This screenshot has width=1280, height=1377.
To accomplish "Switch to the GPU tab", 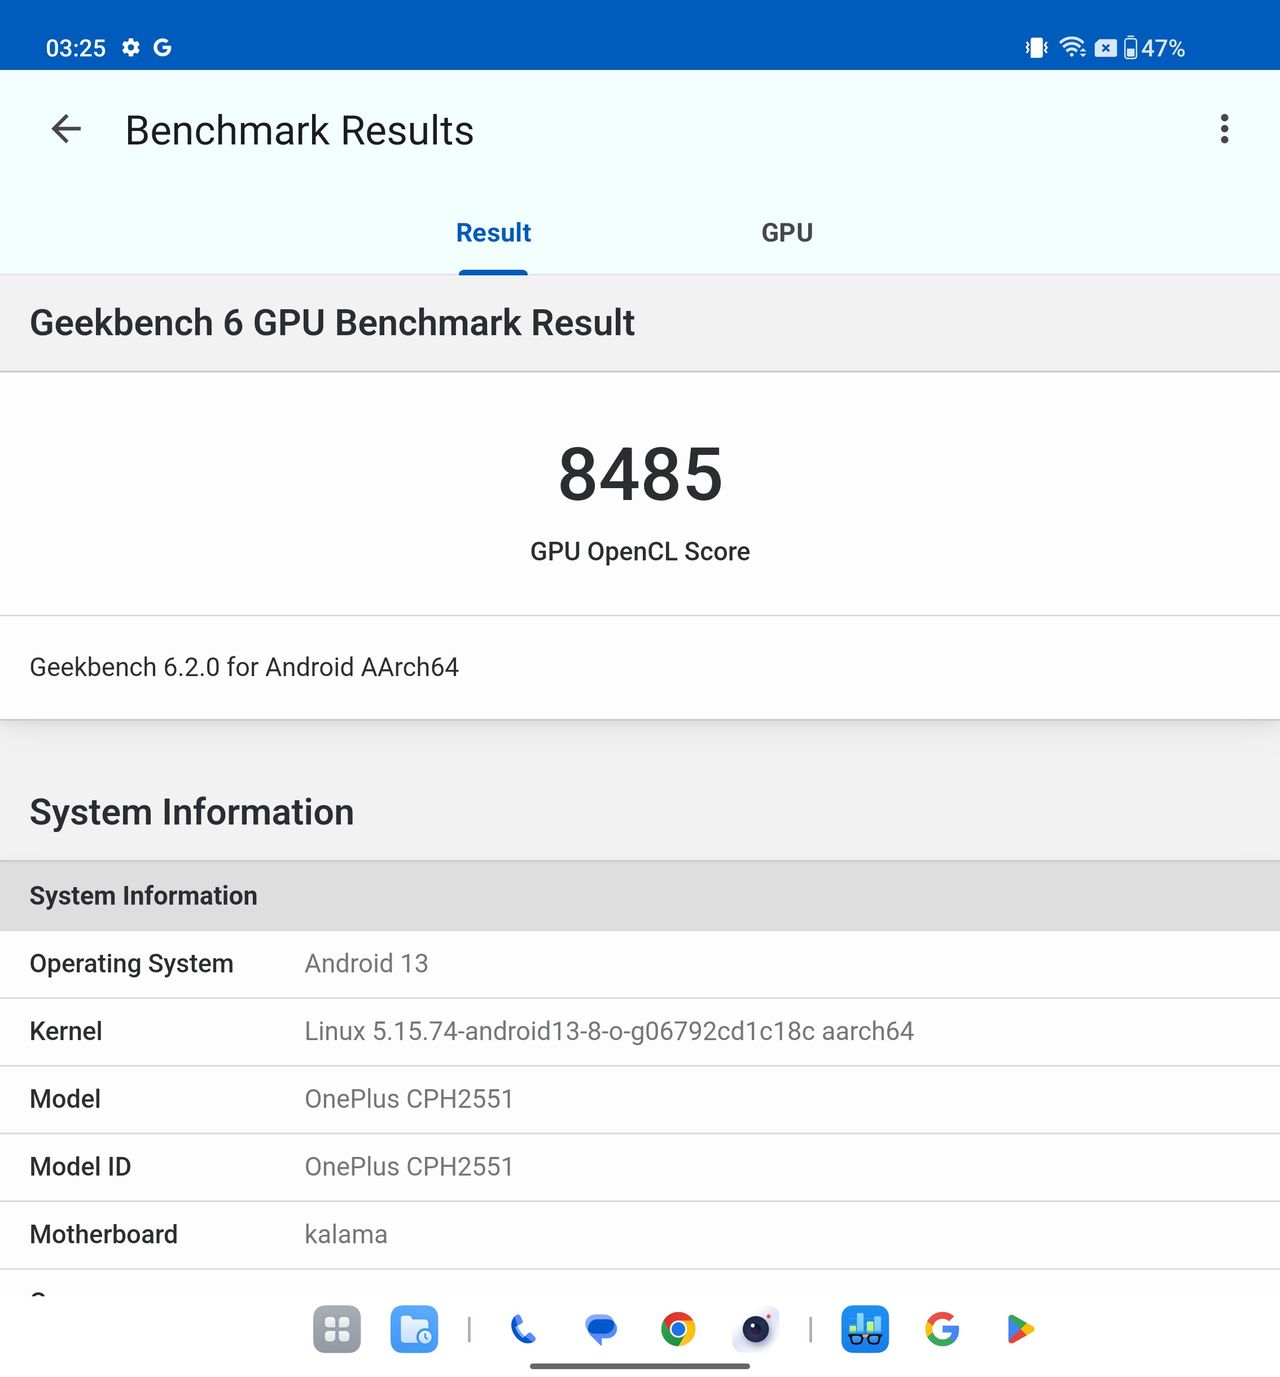I will coord(787,233).
